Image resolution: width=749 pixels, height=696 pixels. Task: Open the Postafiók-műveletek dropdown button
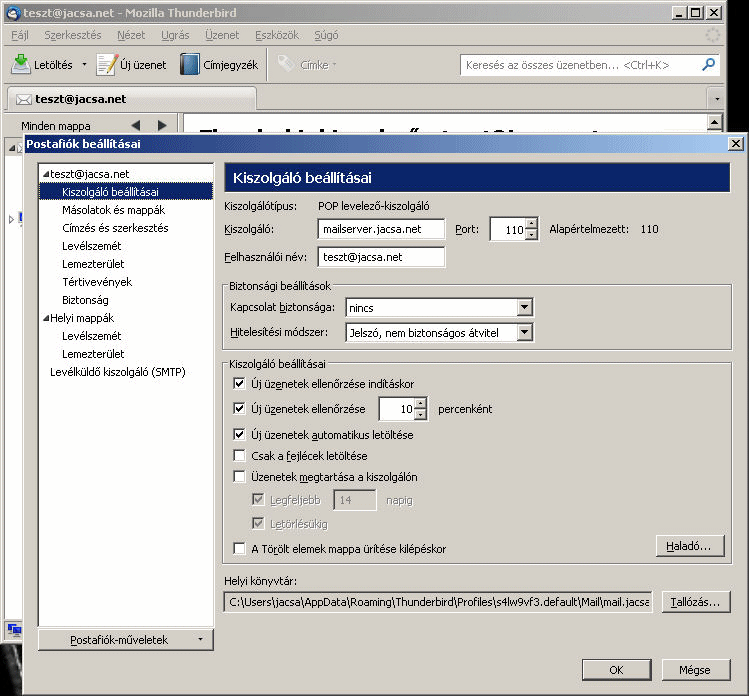126,640
